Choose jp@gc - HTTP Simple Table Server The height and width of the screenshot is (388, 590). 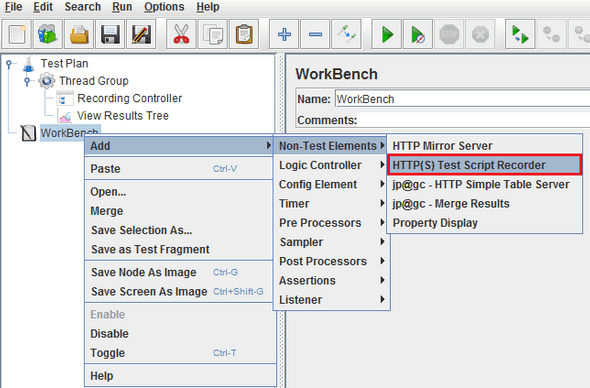485,184
